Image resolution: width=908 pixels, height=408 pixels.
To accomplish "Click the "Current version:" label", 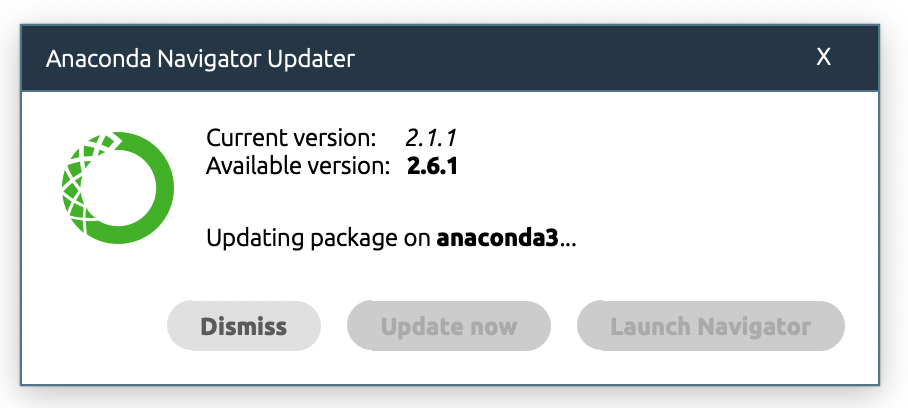I will tap(291, 137).
